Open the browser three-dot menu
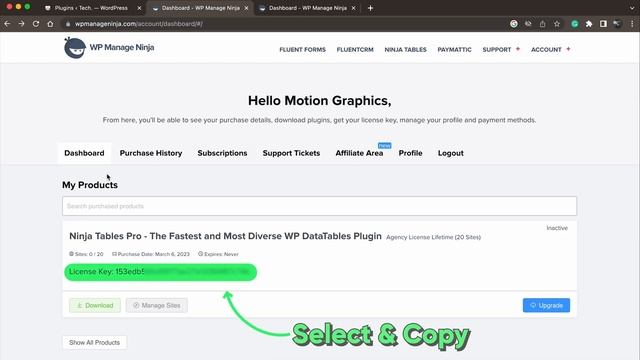The width and height of the screenshot is (640, 360). pos(632,24)
